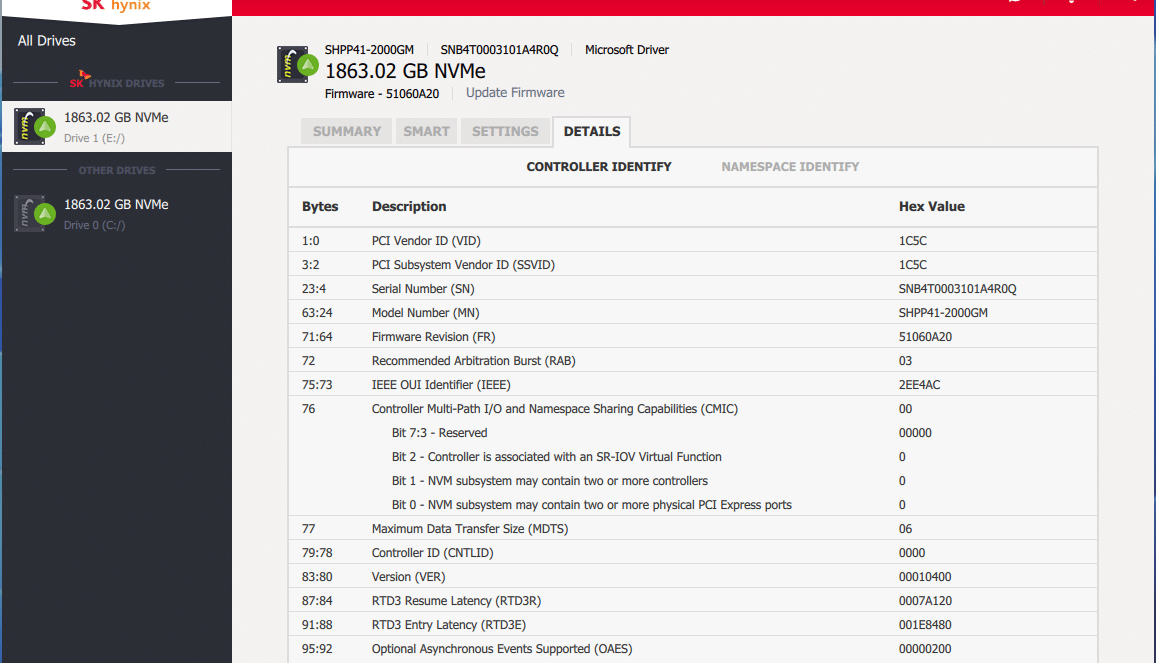
Task: Select the RTD3 Resume Latency (RTD3R) description
Action: tap(456, 601)
